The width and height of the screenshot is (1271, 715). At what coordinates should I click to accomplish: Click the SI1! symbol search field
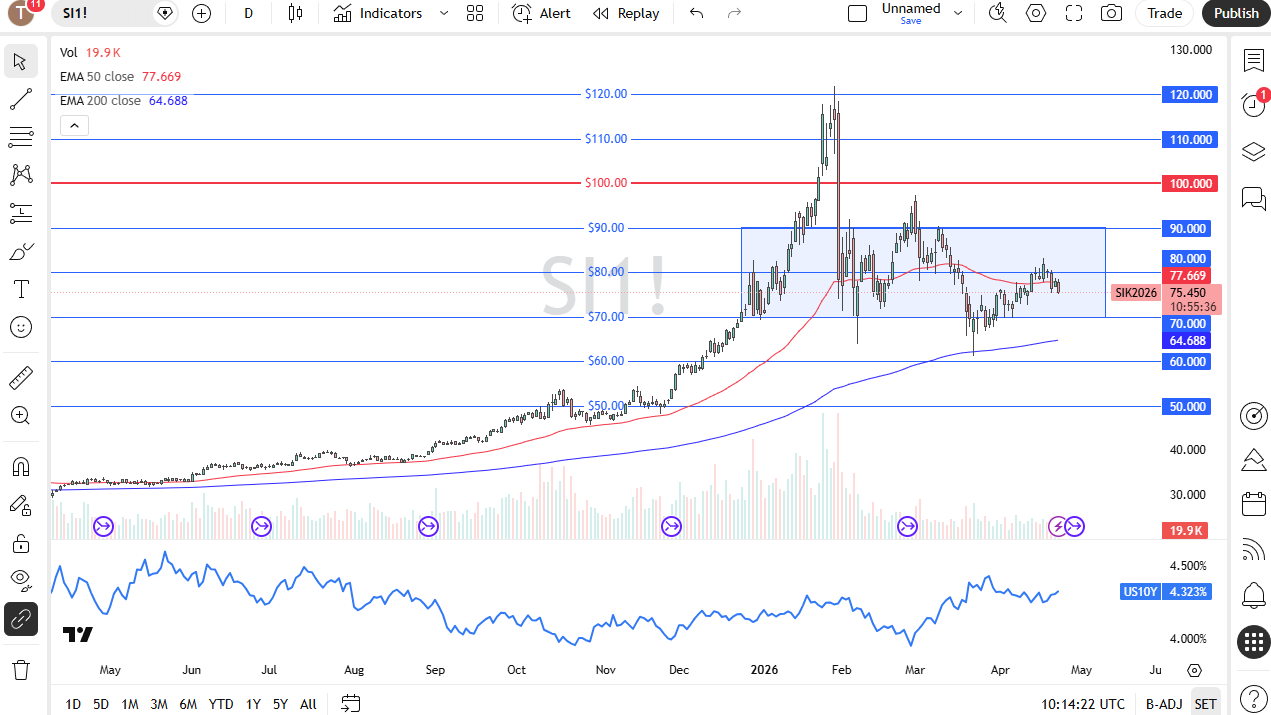click(104, 13)
